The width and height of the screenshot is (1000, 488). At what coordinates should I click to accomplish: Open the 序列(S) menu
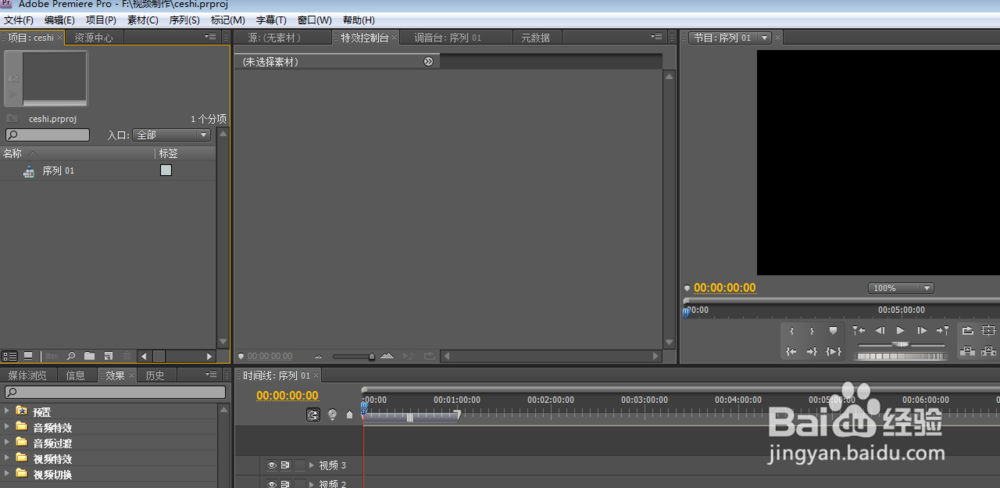(184, 20)
